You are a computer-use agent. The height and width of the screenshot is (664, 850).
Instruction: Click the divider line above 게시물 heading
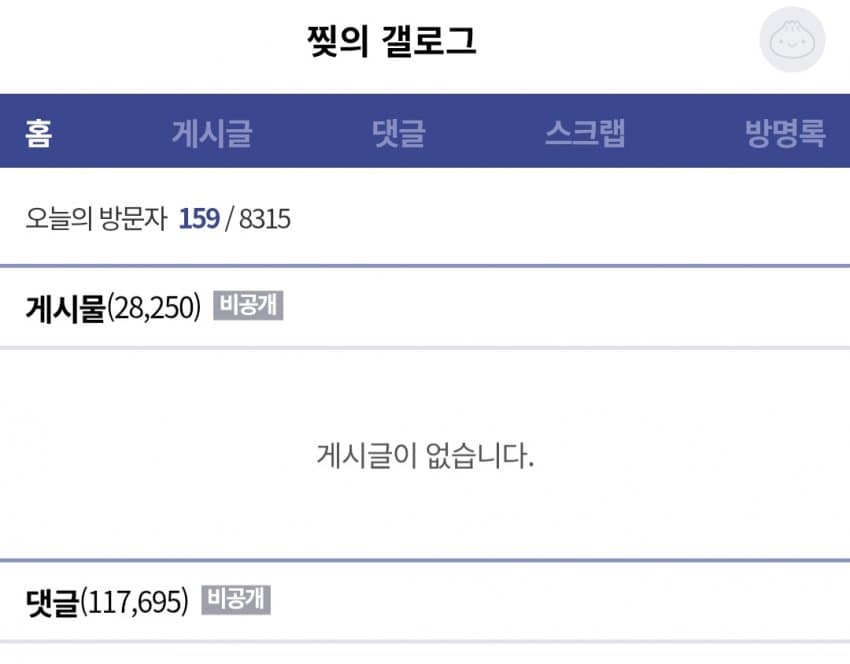(425, 266)
